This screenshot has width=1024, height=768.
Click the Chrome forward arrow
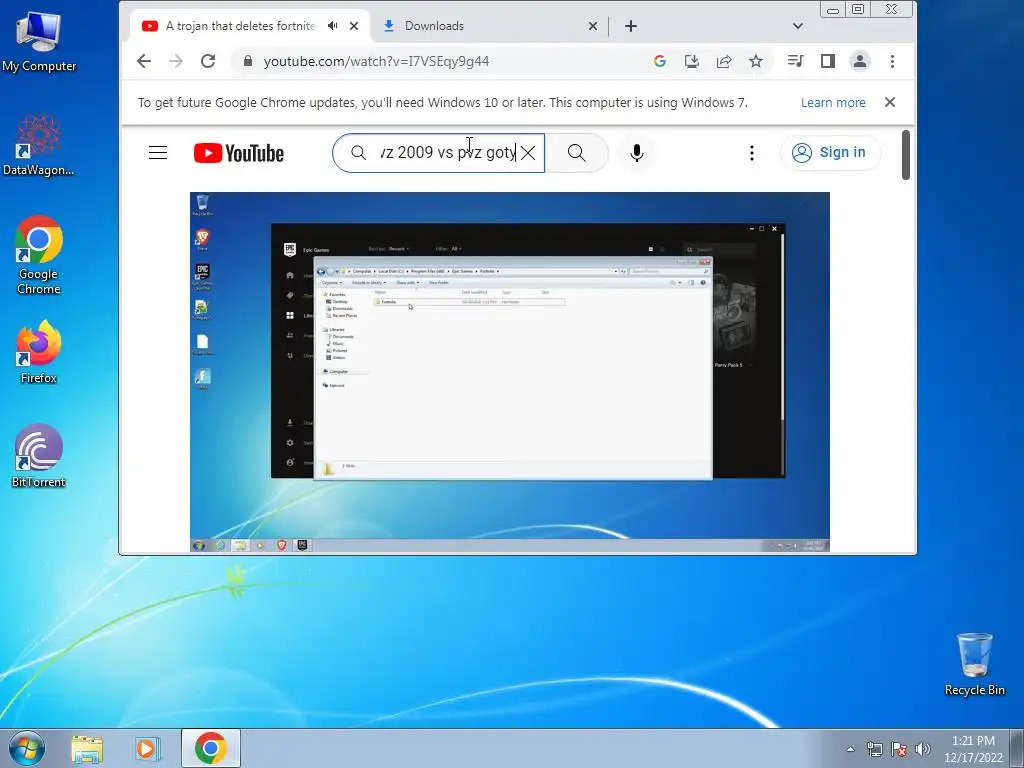pos(176,61)
